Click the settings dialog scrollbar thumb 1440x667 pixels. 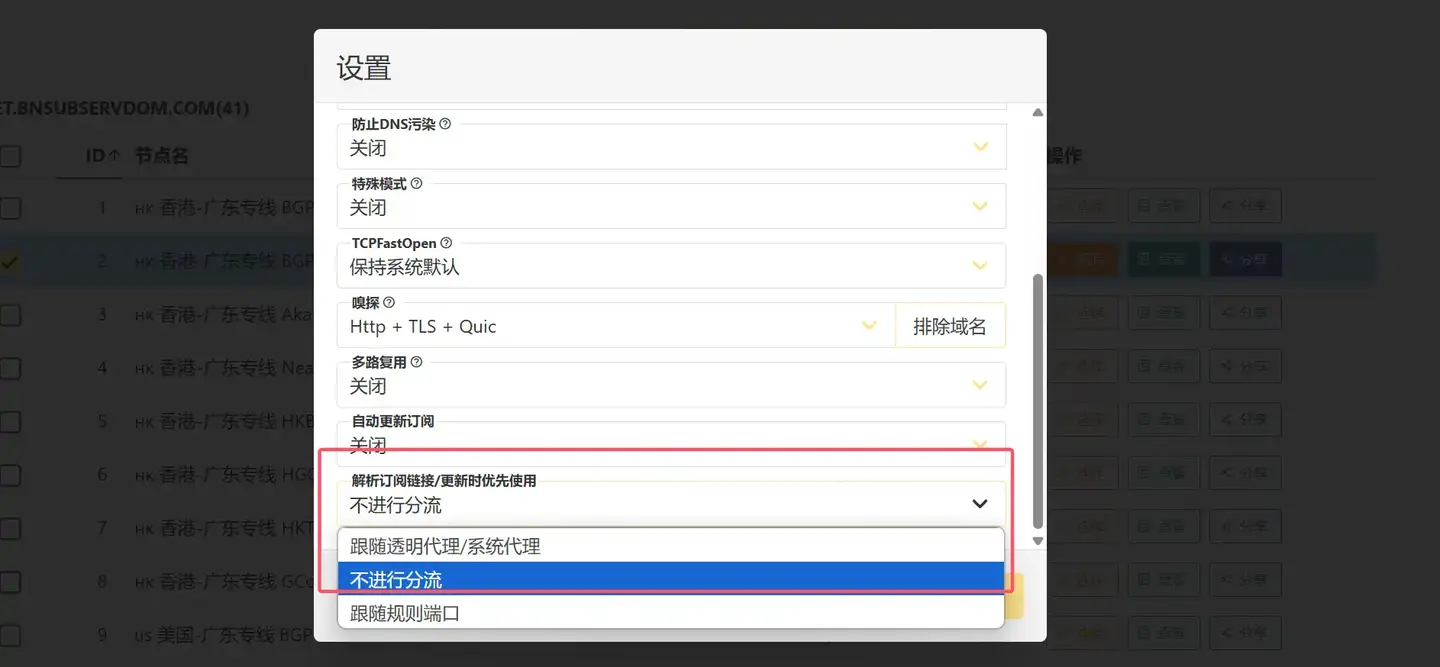click(1037, 400)
